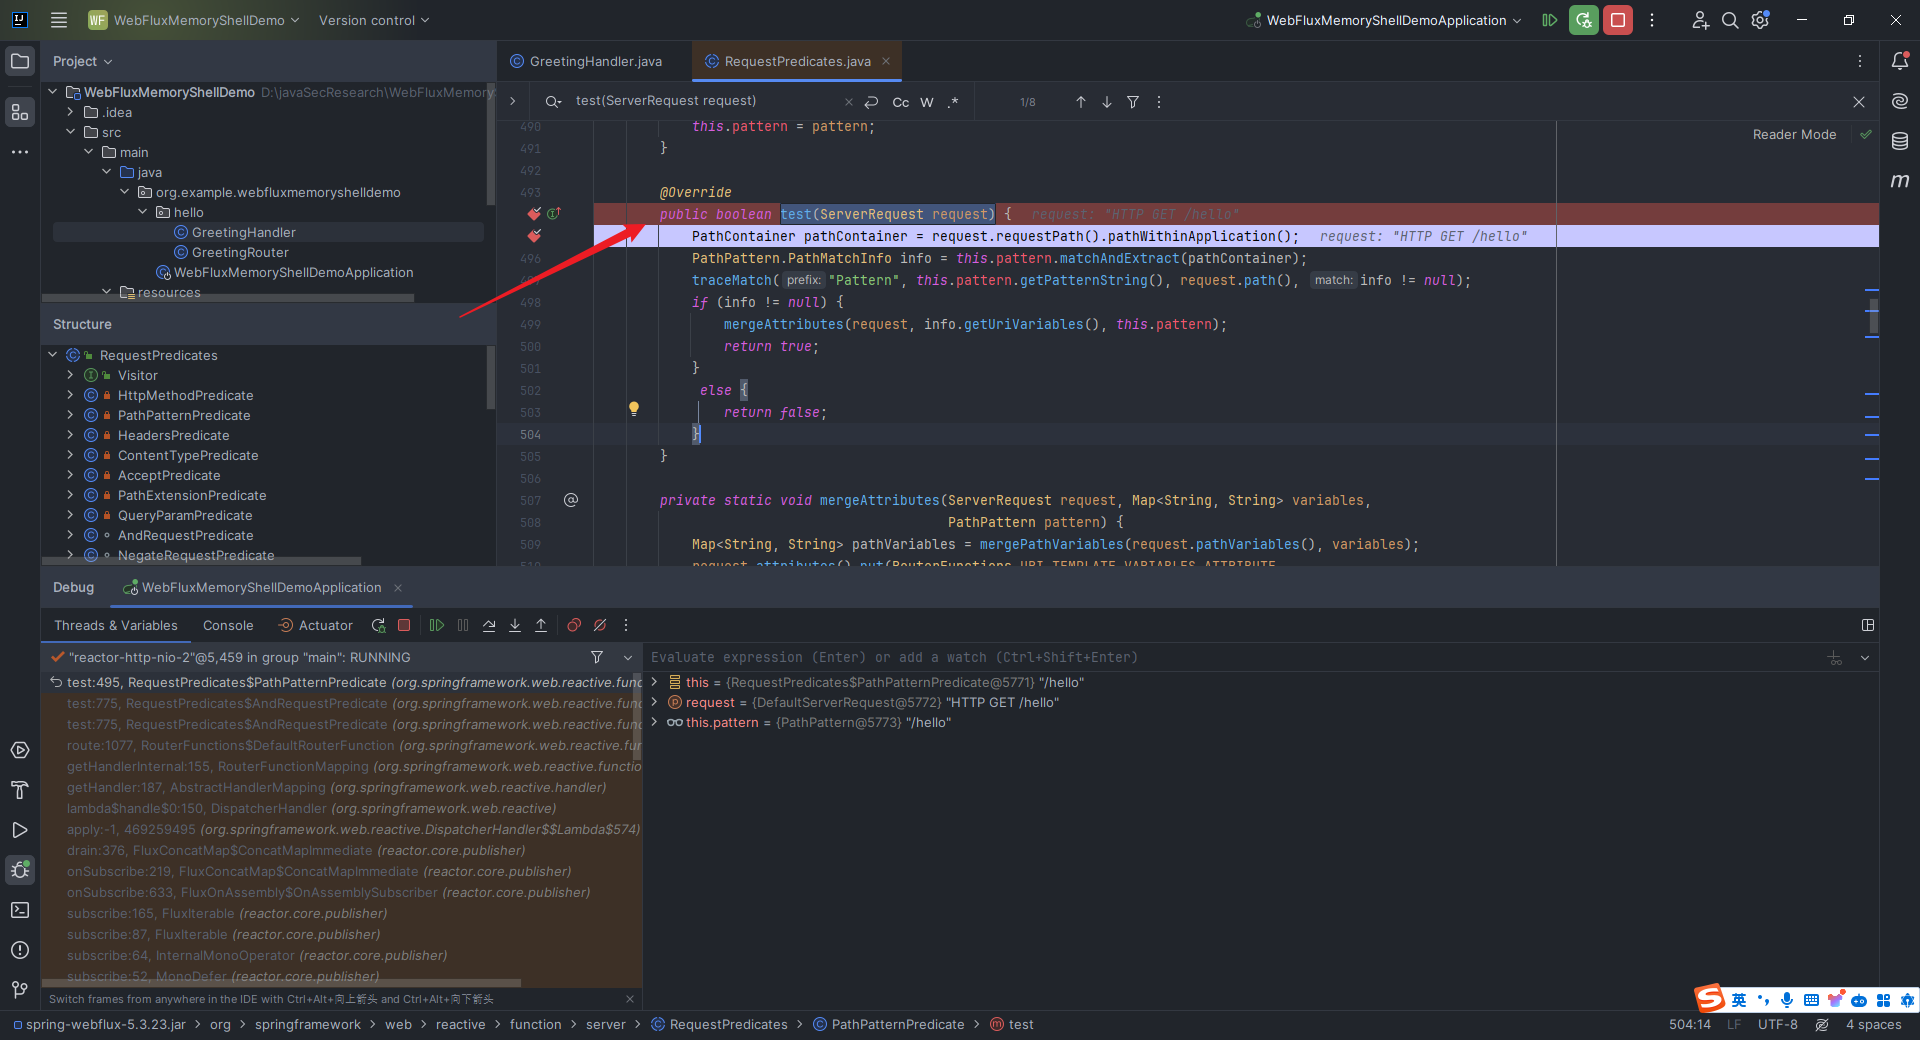Switch to Actuator tab

[x=315, y=625]
